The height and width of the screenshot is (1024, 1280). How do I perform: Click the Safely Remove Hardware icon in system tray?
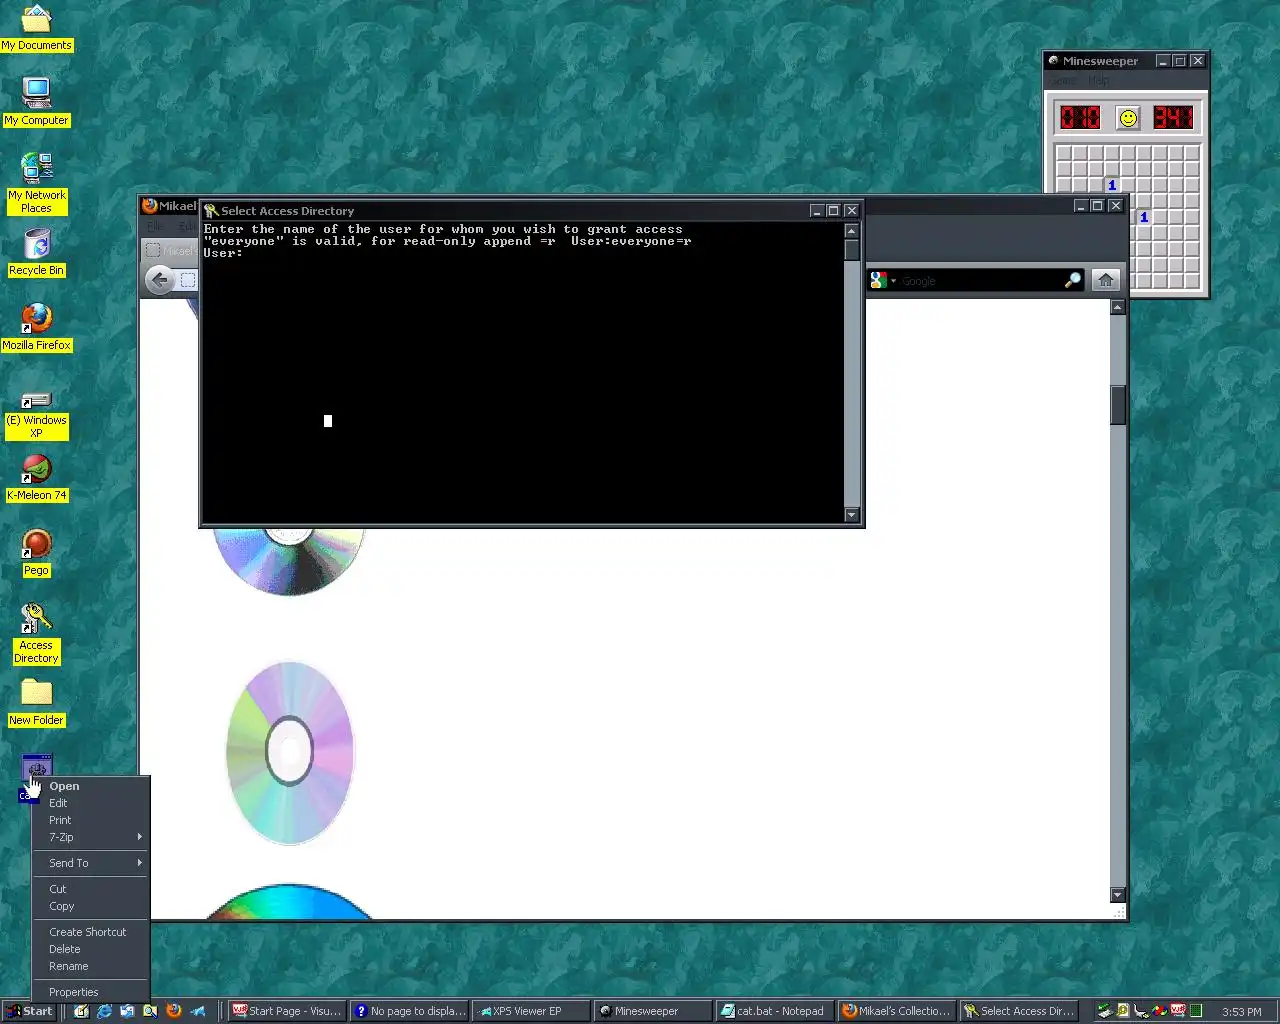pos(1103,1011)
